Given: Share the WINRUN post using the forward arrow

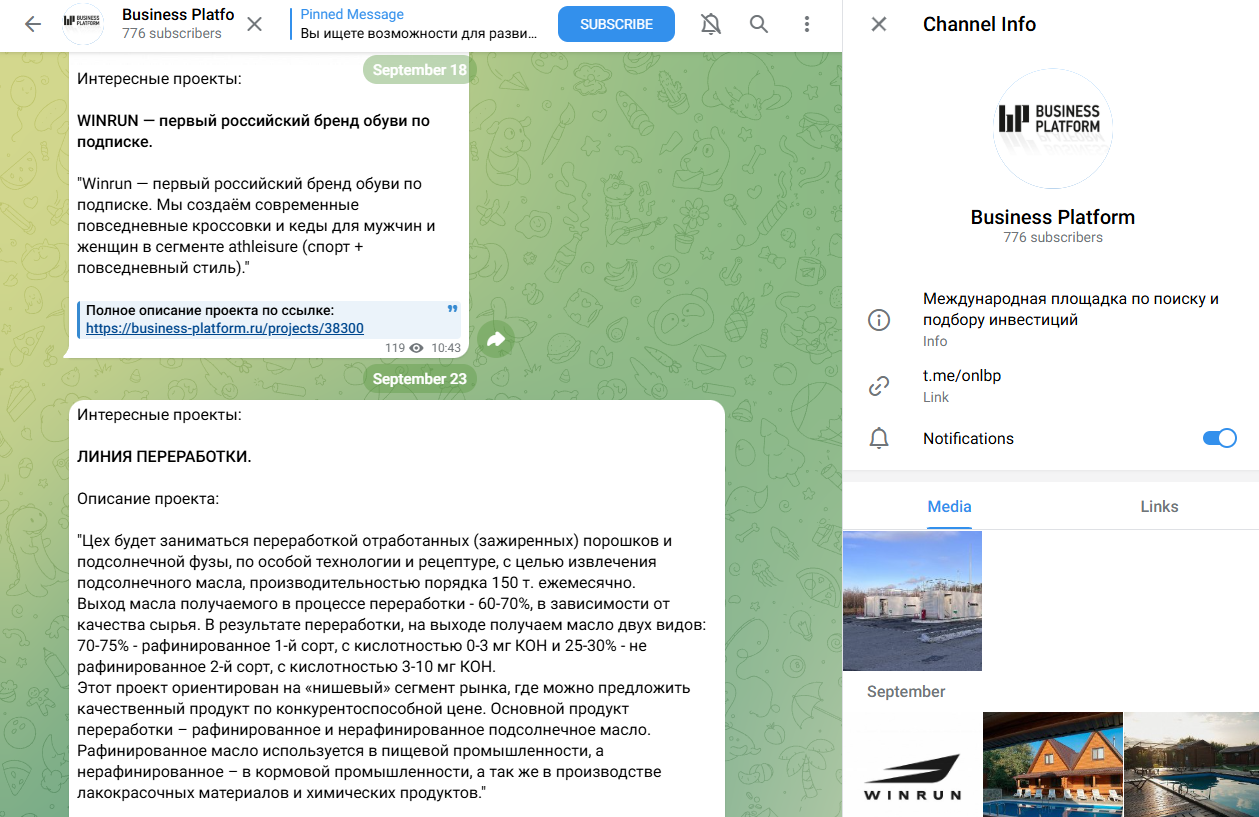Looking at the screenshot, I should (x=495, y=339).
